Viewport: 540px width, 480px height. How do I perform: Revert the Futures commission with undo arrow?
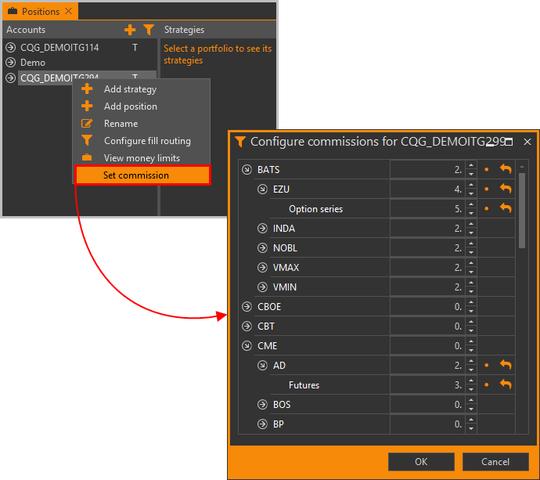pos(506,385)
